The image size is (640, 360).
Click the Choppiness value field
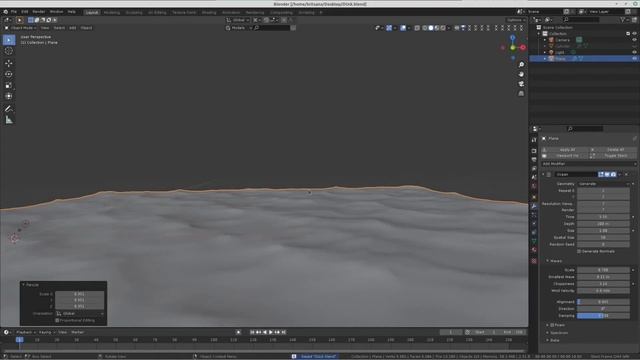pos(603,284)
